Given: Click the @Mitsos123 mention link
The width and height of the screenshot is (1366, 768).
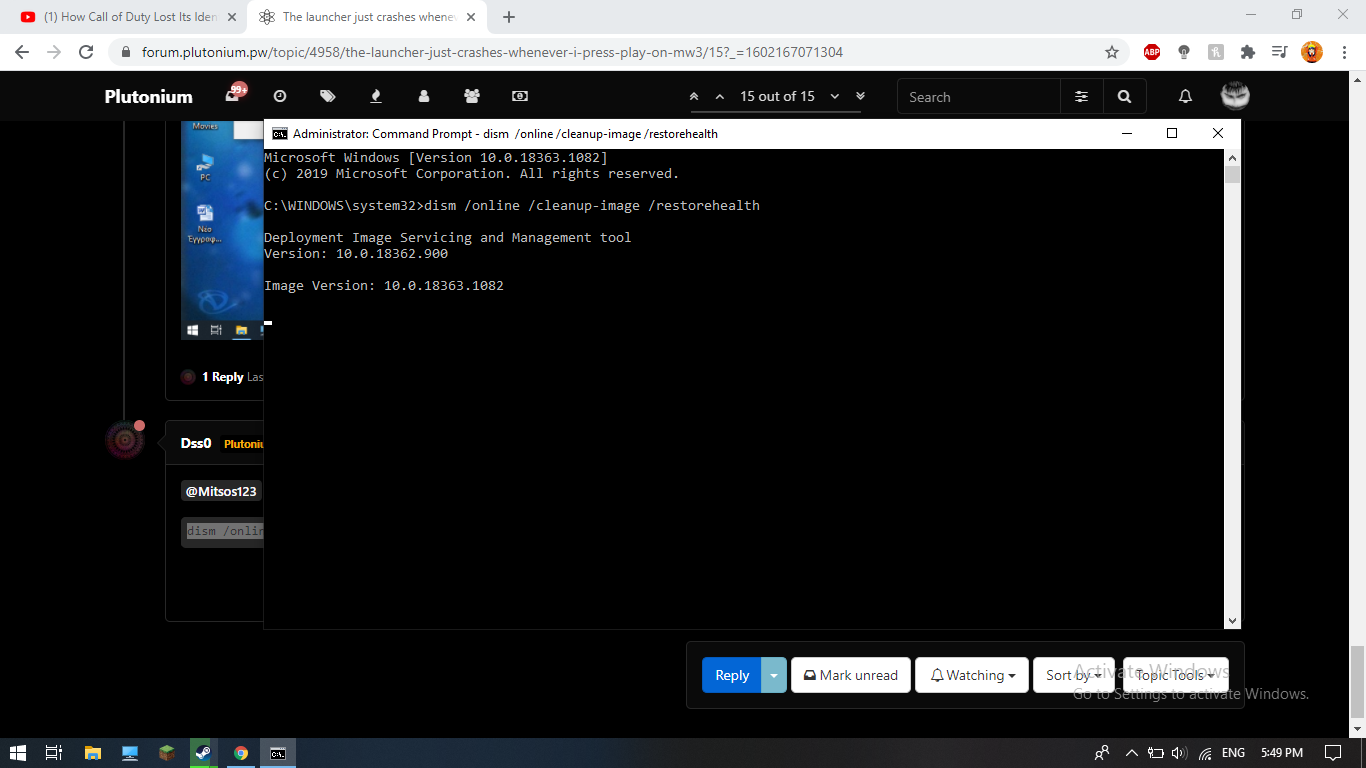Looking at the screenshot, I should pyautogui.click(x=221, y=491).
